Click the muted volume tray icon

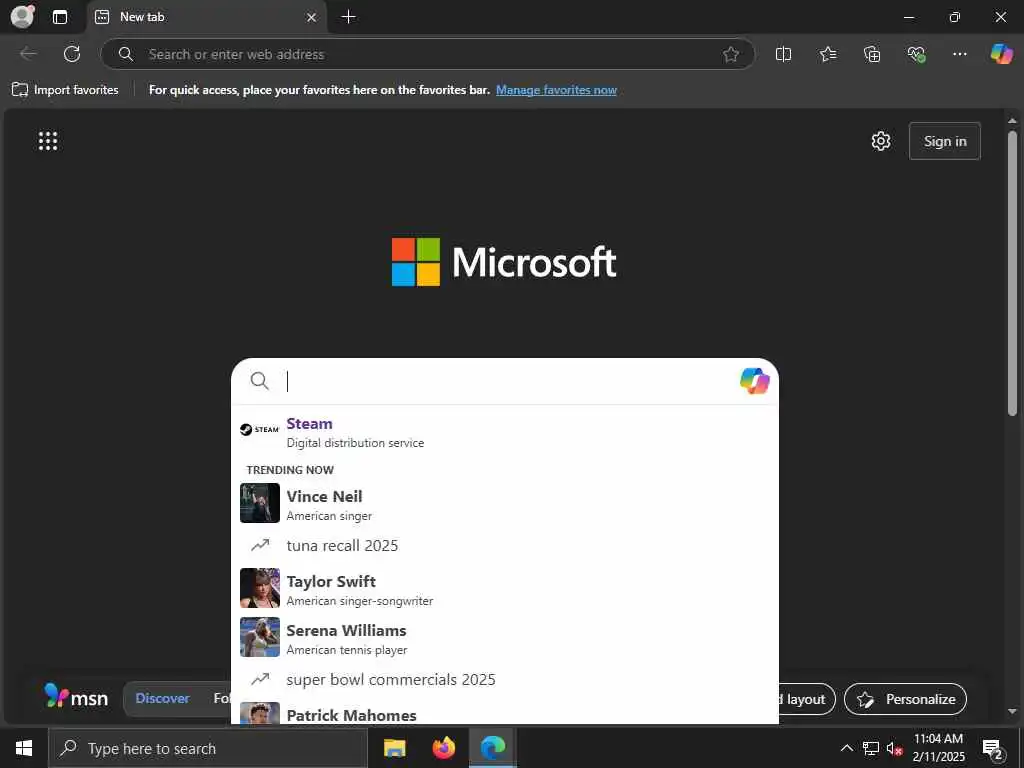[895, 748]
